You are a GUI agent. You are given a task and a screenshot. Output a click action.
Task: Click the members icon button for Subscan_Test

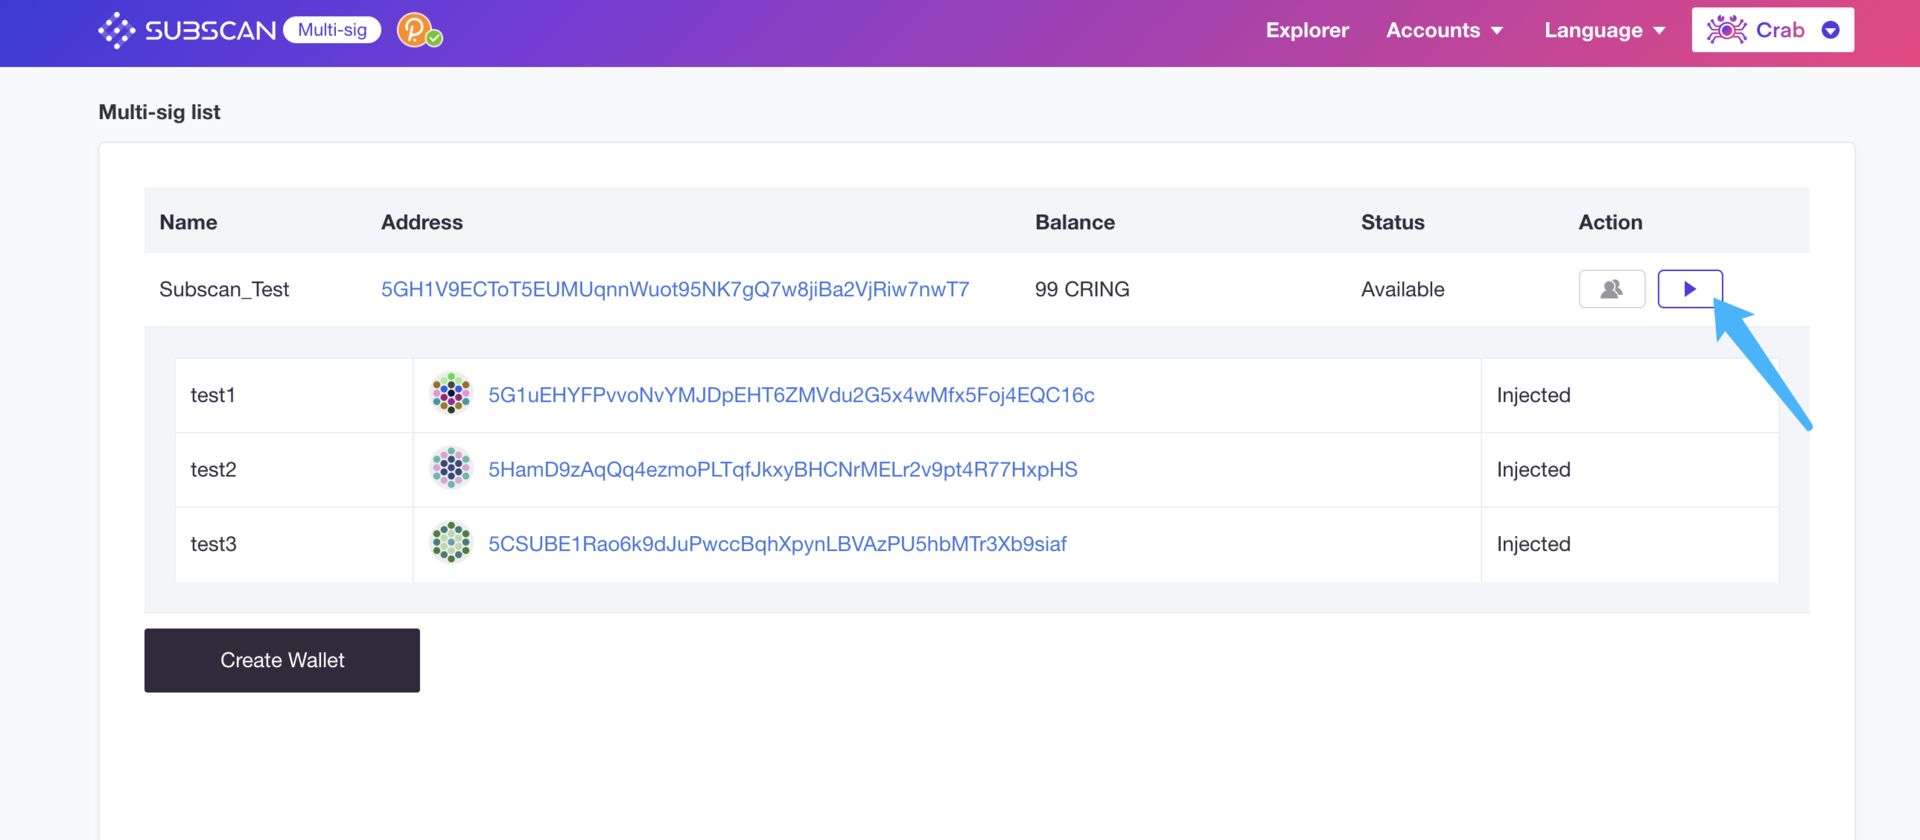1612,289
